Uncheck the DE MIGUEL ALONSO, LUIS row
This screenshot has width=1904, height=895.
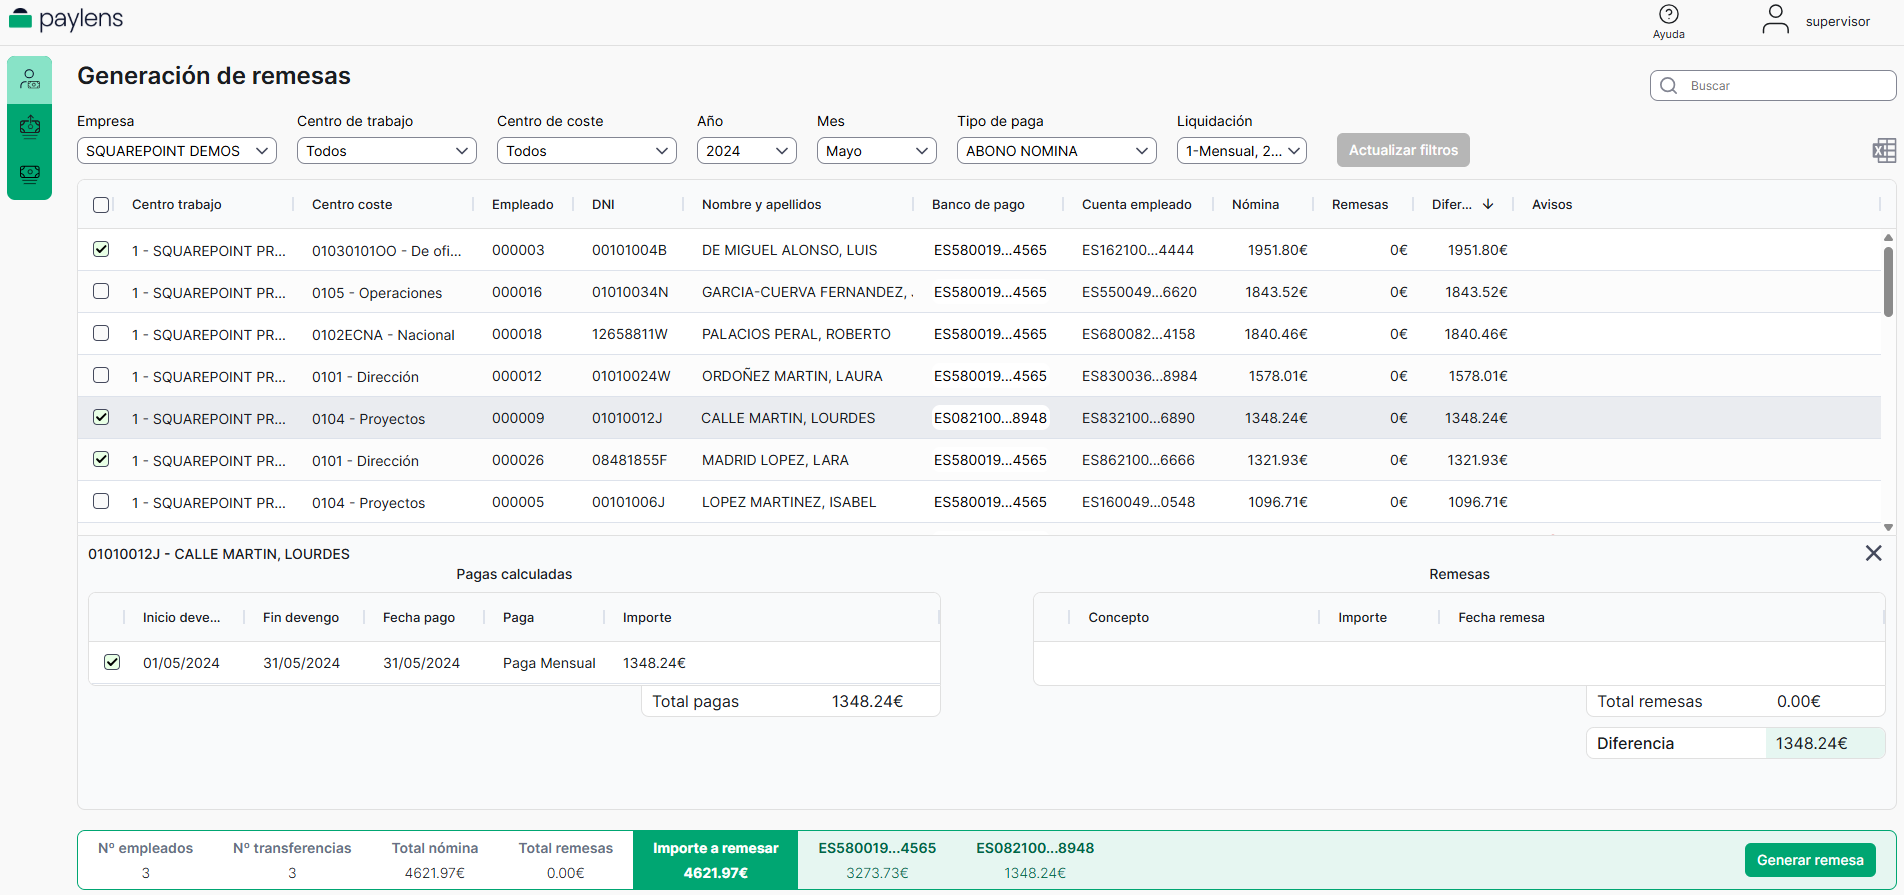pos(101,249)
